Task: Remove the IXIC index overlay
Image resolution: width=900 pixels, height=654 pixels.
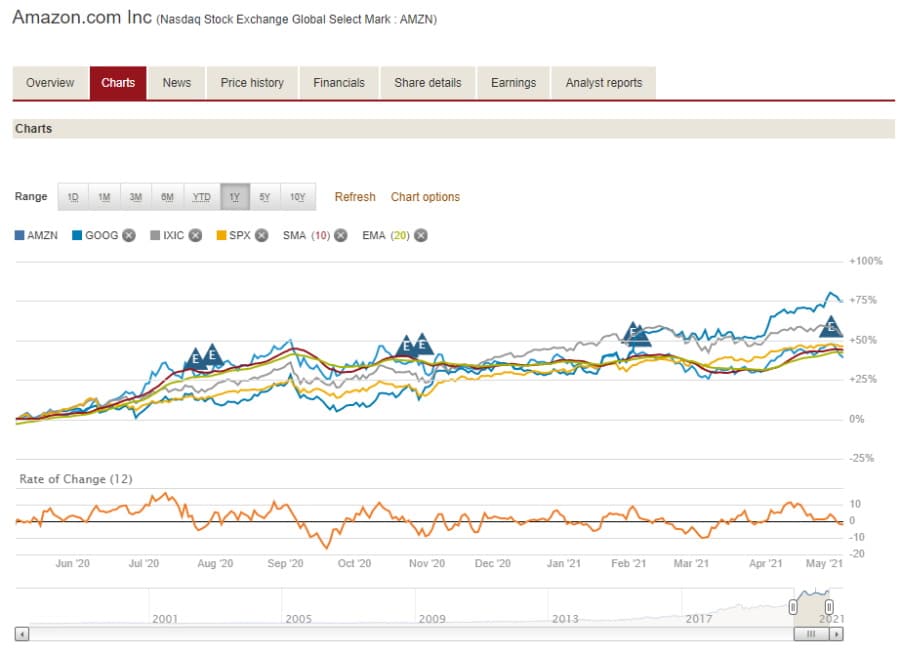Action: 195,235
